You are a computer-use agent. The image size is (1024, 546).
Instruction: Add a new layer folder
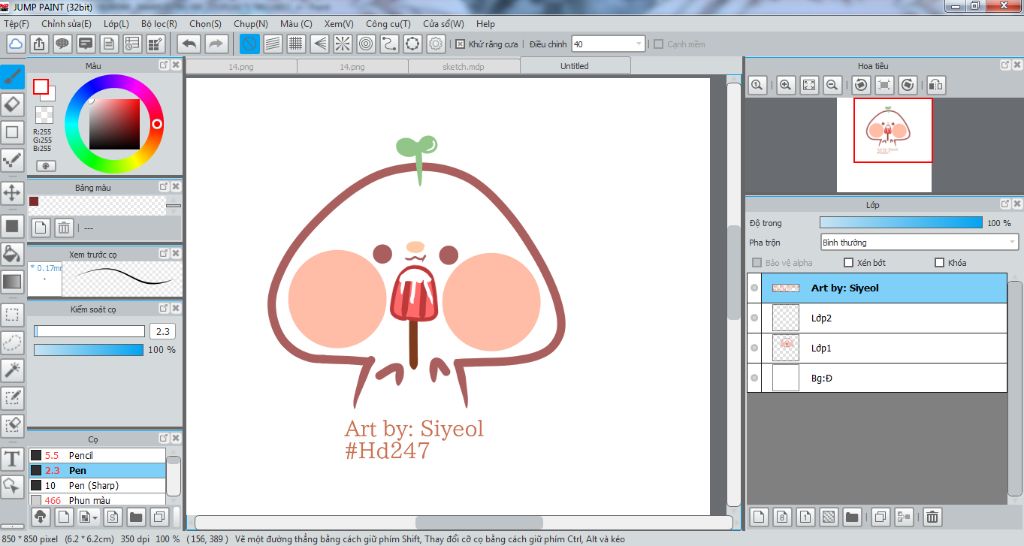[852, 517]
